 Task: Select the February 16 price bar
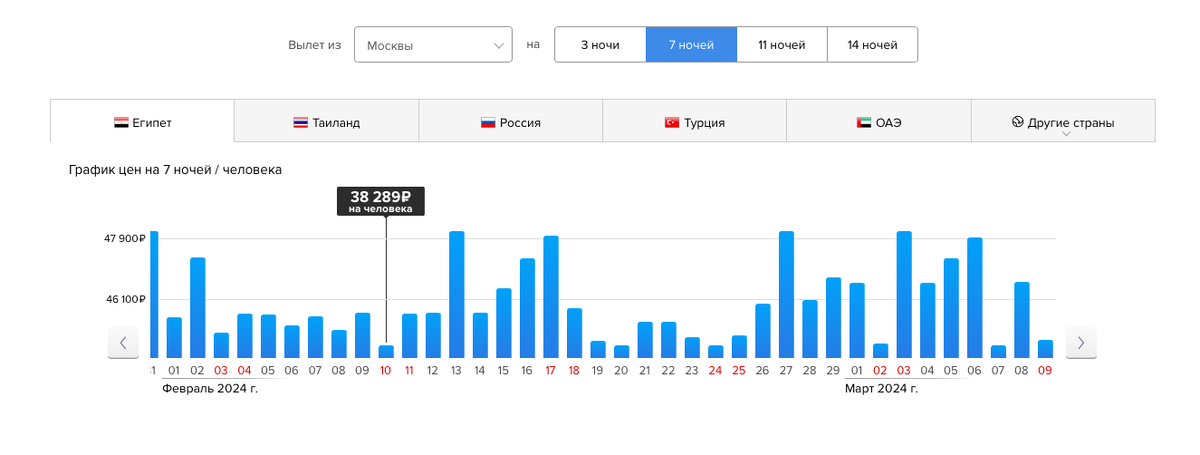click(528, 308)
